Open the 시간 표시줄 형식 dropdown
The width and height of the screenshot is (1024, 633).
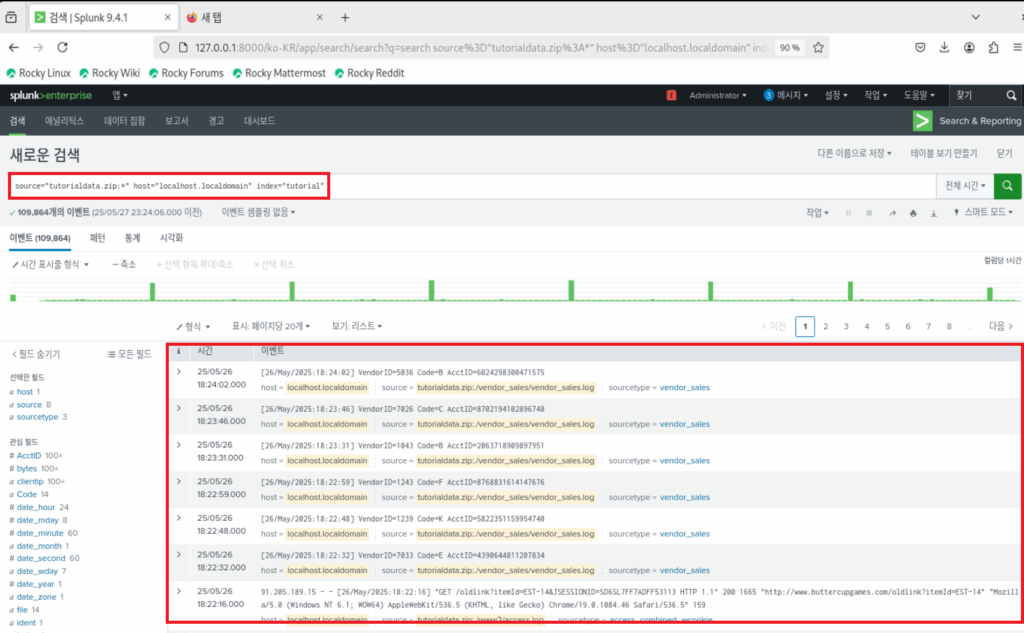click(50, 265)
